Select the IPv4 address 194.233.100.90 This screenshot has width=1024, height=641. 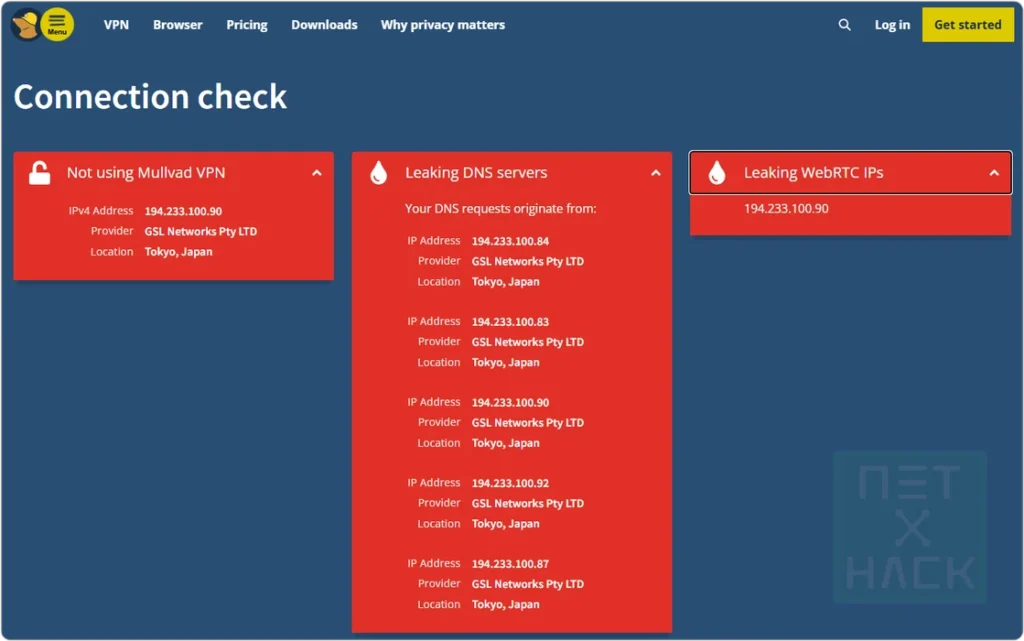point(183,211)
